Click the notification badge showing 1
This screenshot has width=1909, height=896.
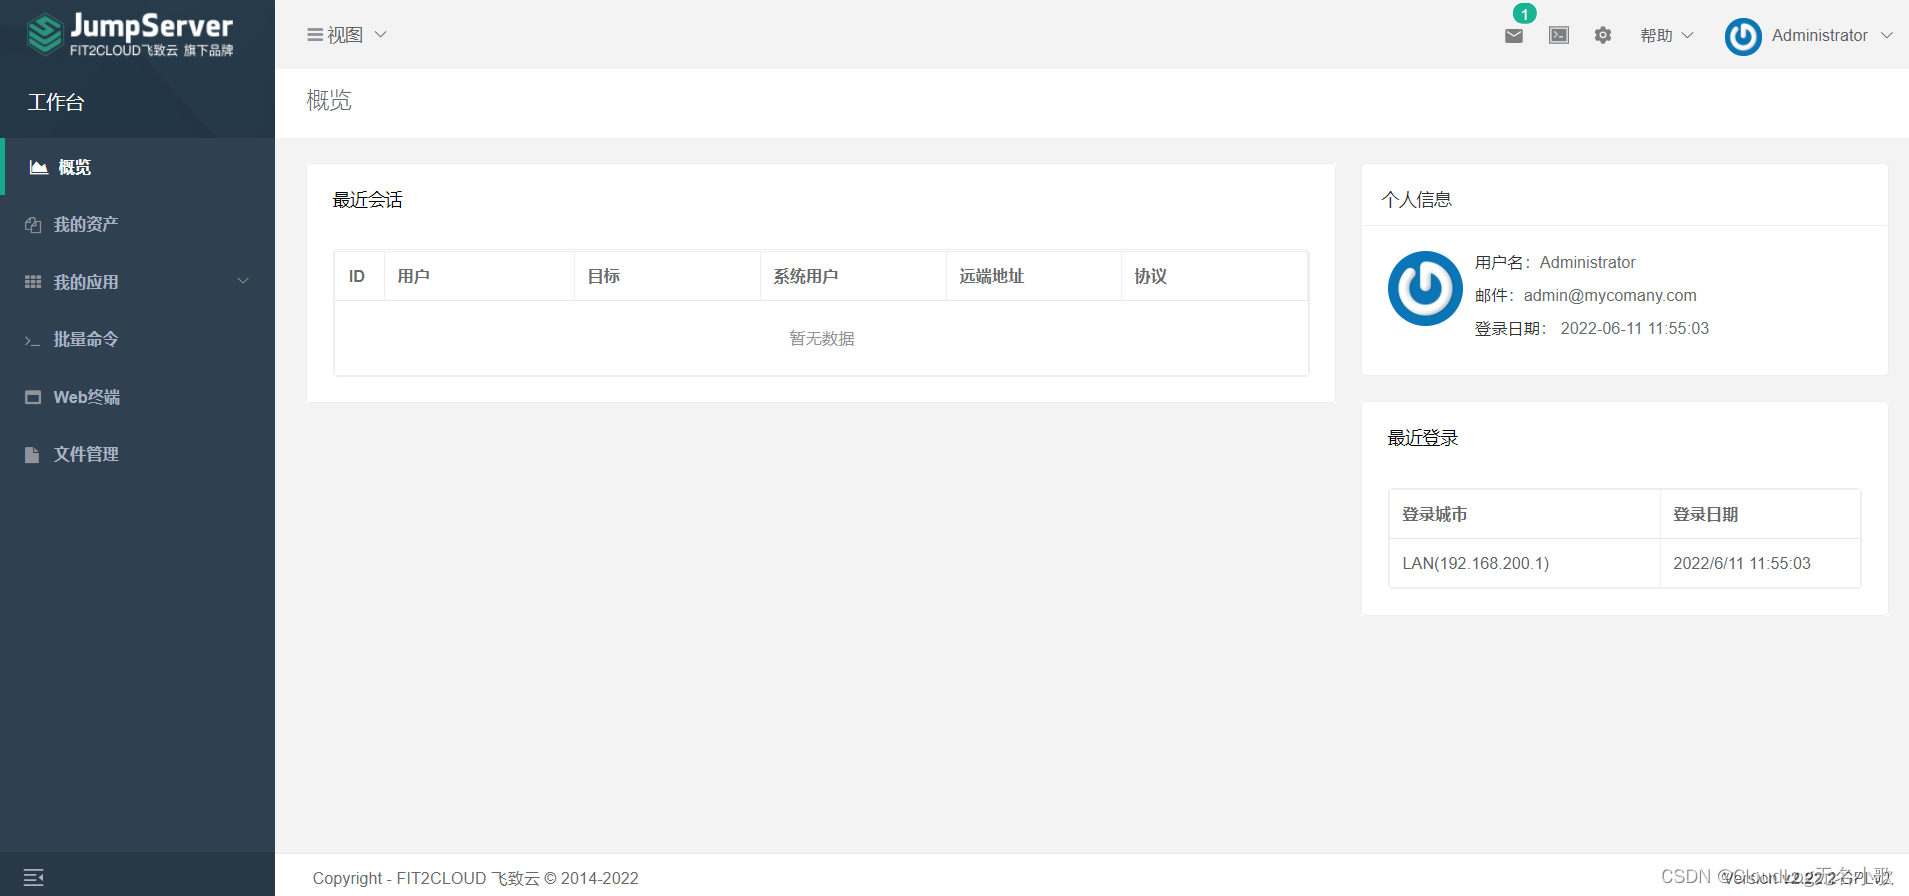coord(1524,14)
